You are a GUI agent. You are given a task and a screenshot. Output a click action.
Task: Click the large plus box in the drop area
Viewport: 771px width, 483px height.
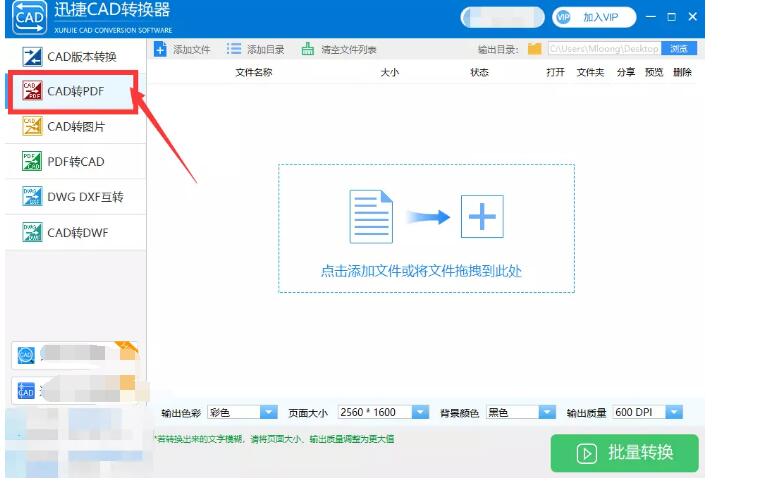[x=482, y=216]
